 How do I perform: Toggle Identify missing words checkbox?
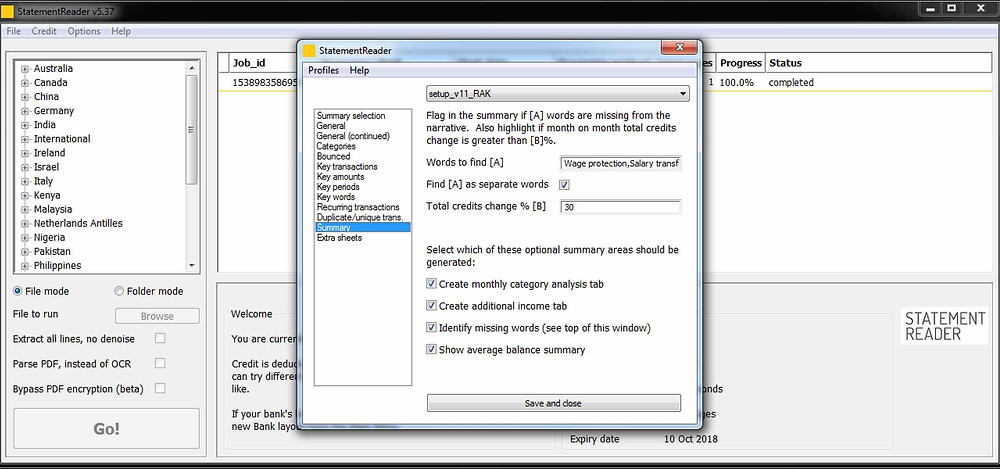(x=432, y=328)
